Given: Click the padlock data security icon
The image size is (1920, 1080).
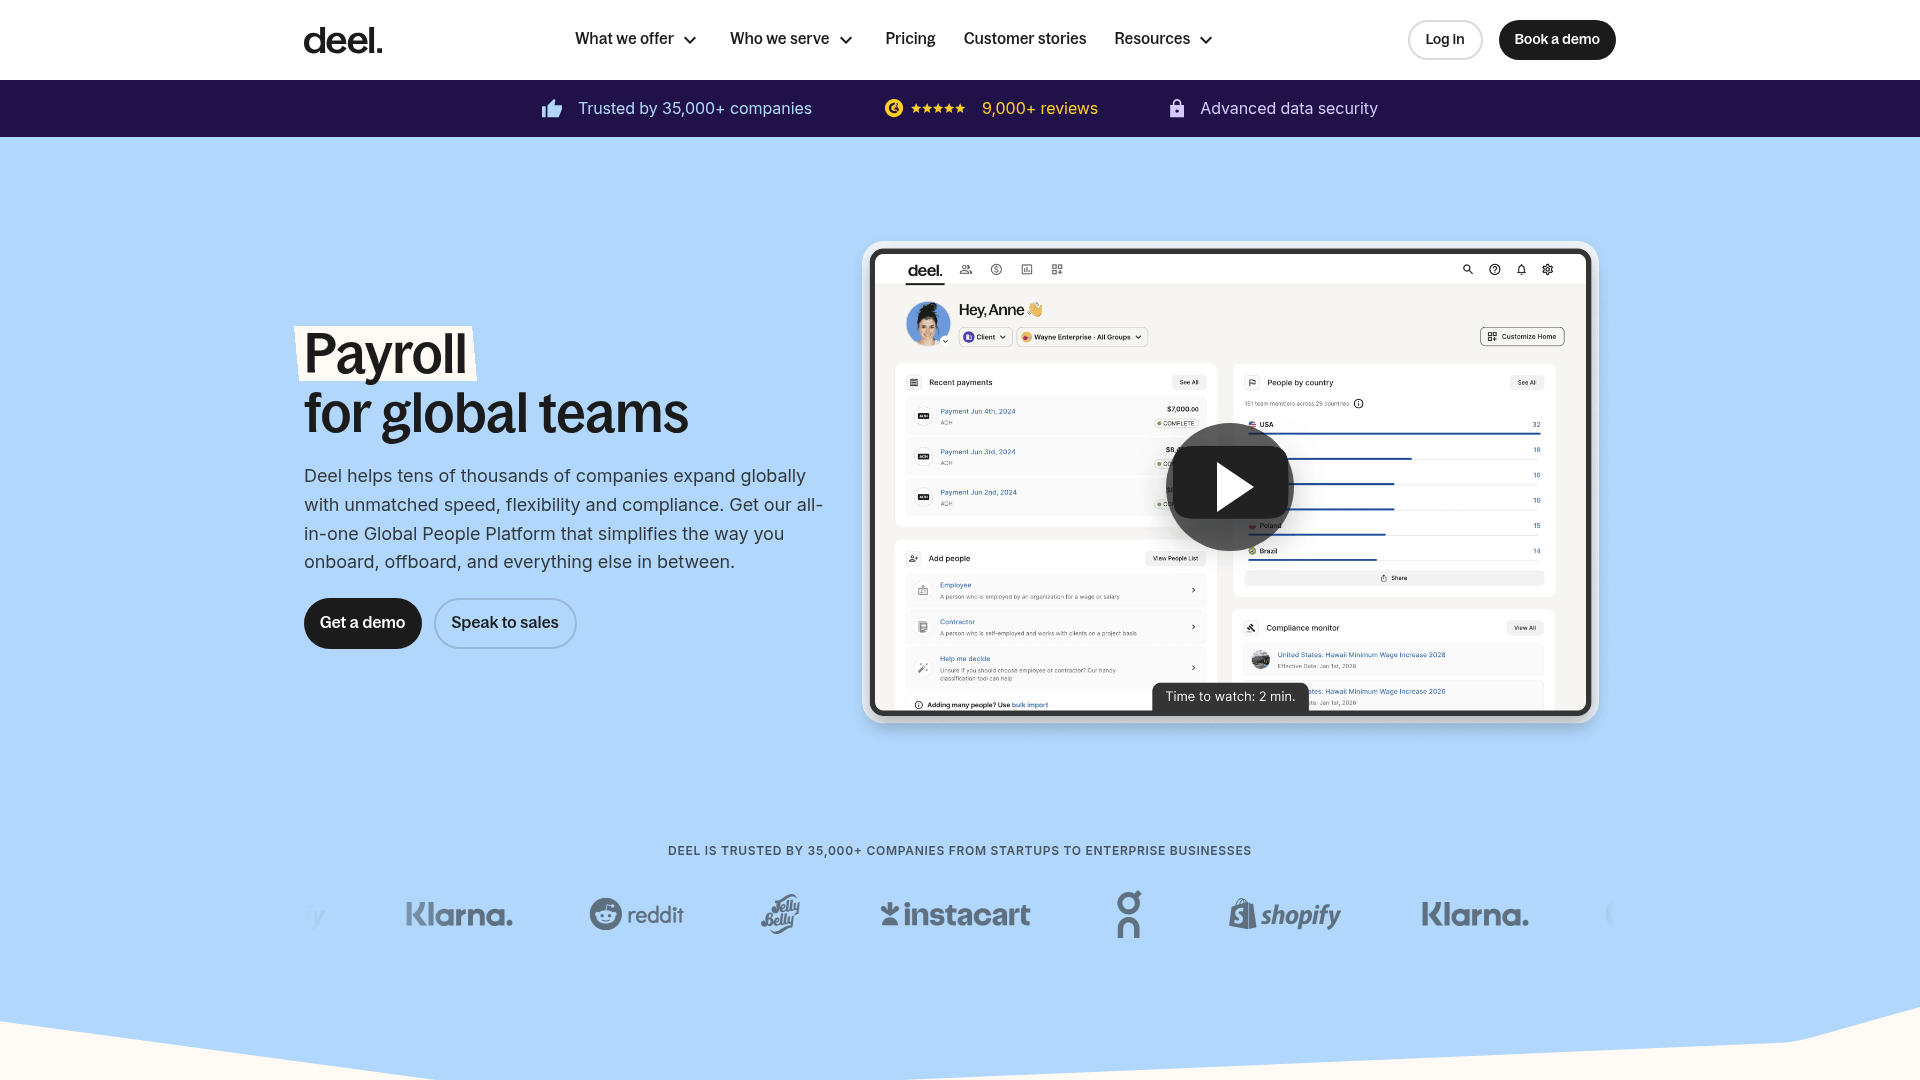Looking at the screenshot, I should tap(1177, 108).
